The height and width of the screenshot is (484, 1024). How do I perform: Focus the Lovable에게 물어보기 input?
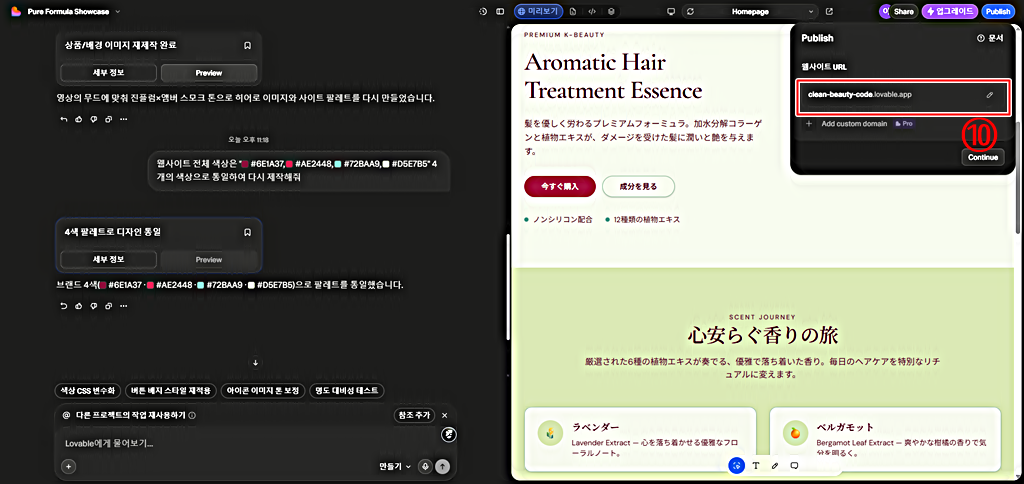[248, 444]
